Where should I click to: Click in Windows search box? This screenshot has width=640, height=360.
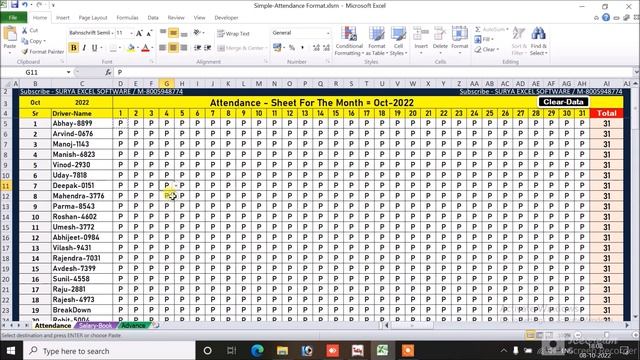click(110, 351)
